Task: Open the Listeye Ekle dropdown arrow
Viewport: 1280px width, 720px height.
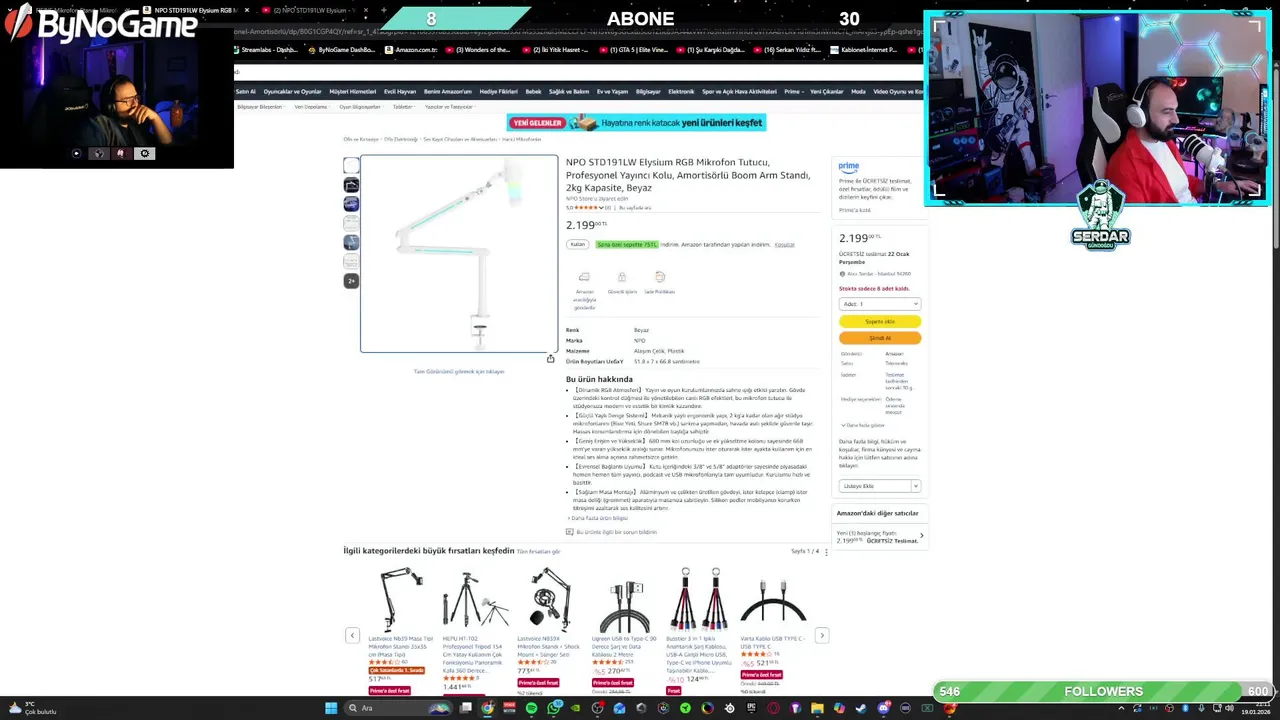Action: pos(914,486)
